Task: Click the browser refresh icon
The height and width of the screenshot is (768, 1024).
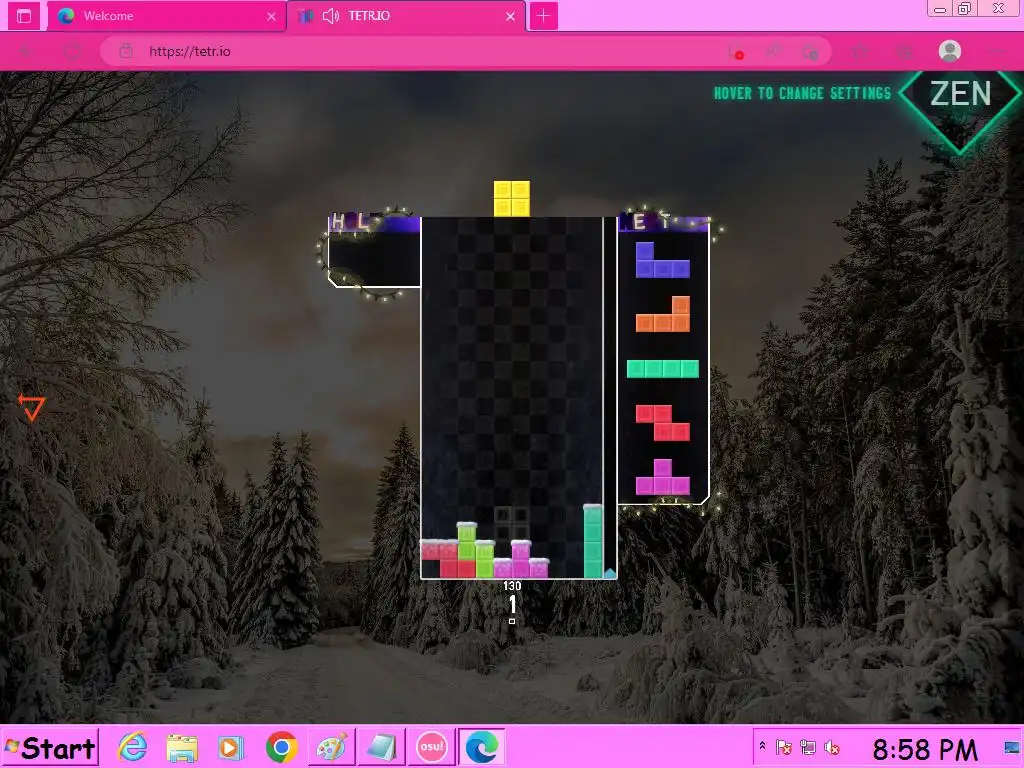Action: tap(72, 51)
